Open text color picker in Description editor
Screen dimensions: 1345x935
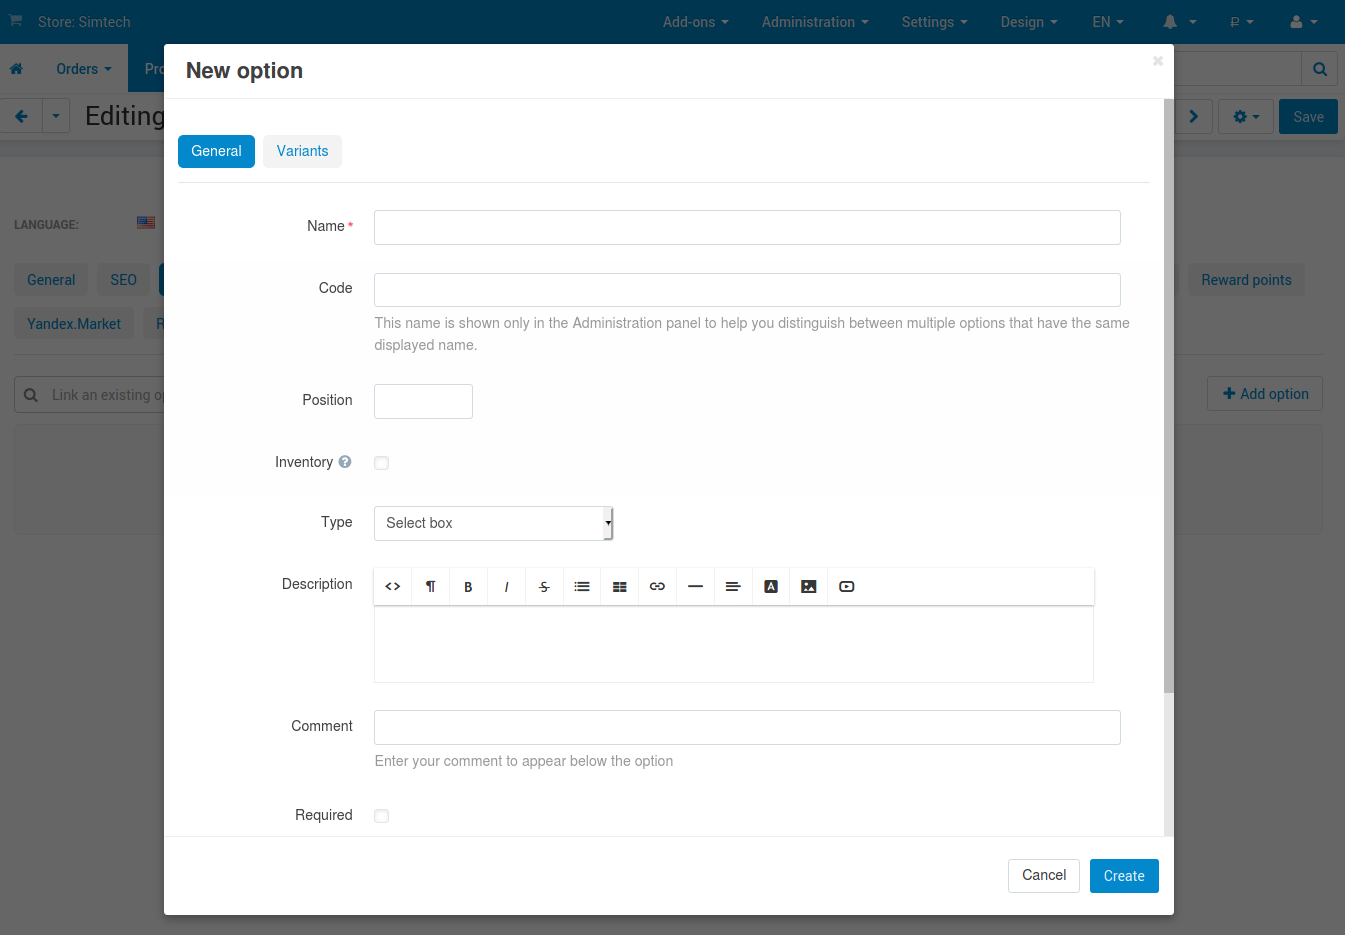(x=771, y=587)
